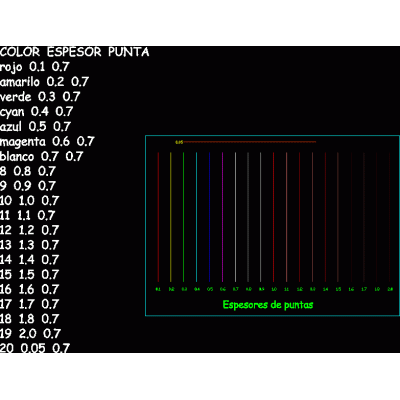Click the 'COLOR ESPESOR PUNTA' header line

point(75,52)
